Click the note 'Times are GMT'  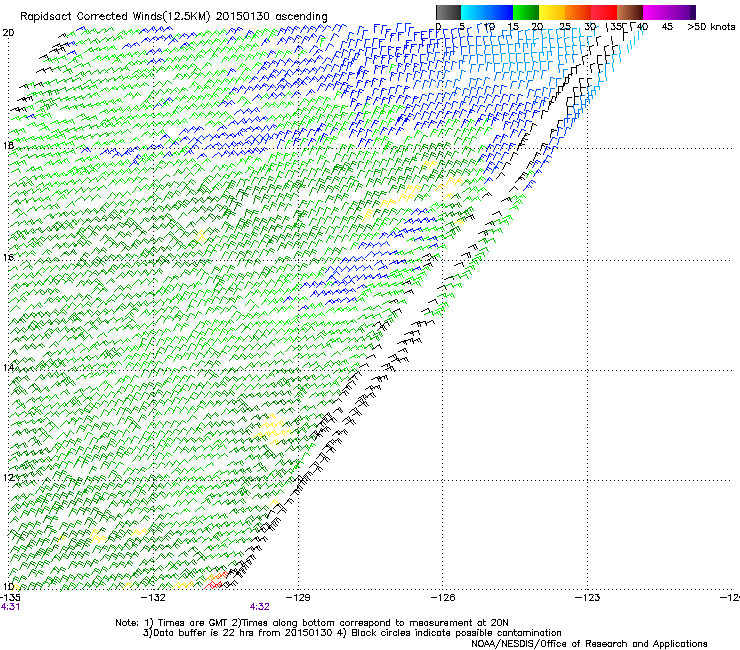pos(193,623)
